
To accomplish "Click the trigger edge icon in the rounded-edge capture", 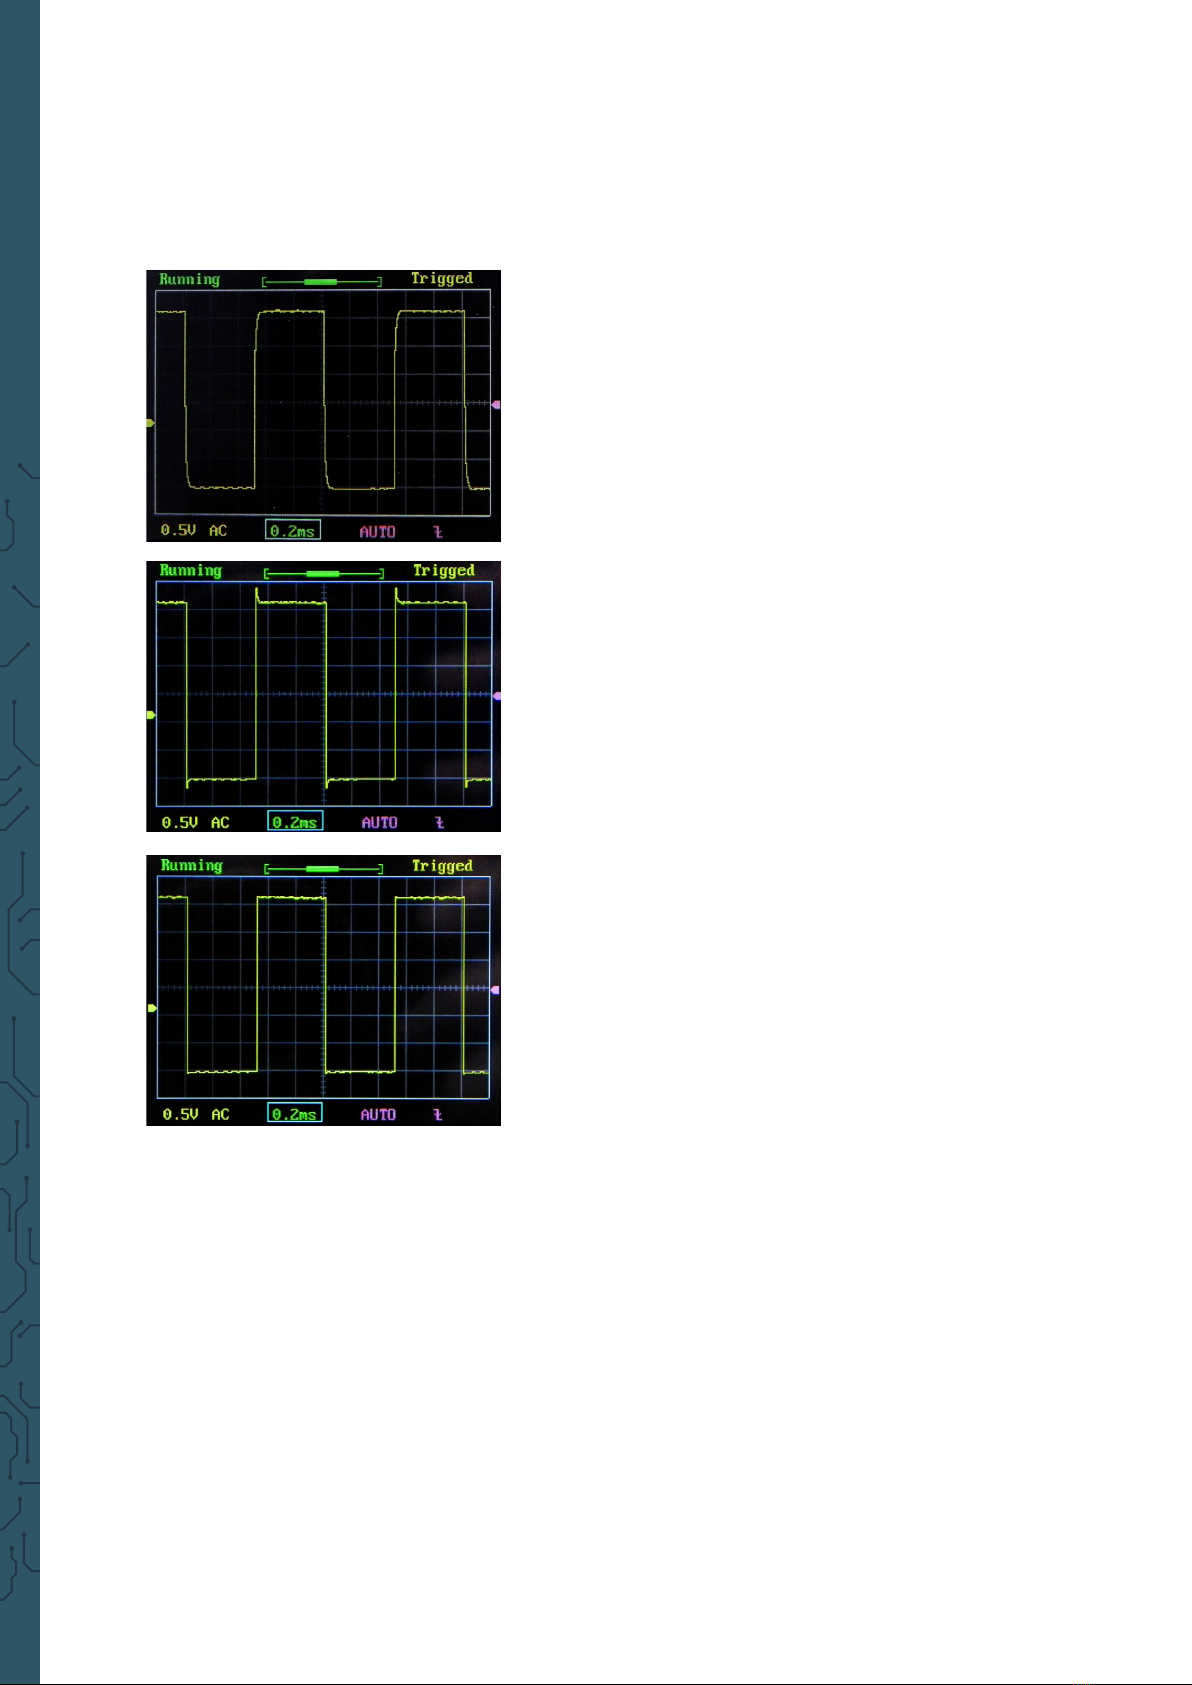I will pos(438,532).
